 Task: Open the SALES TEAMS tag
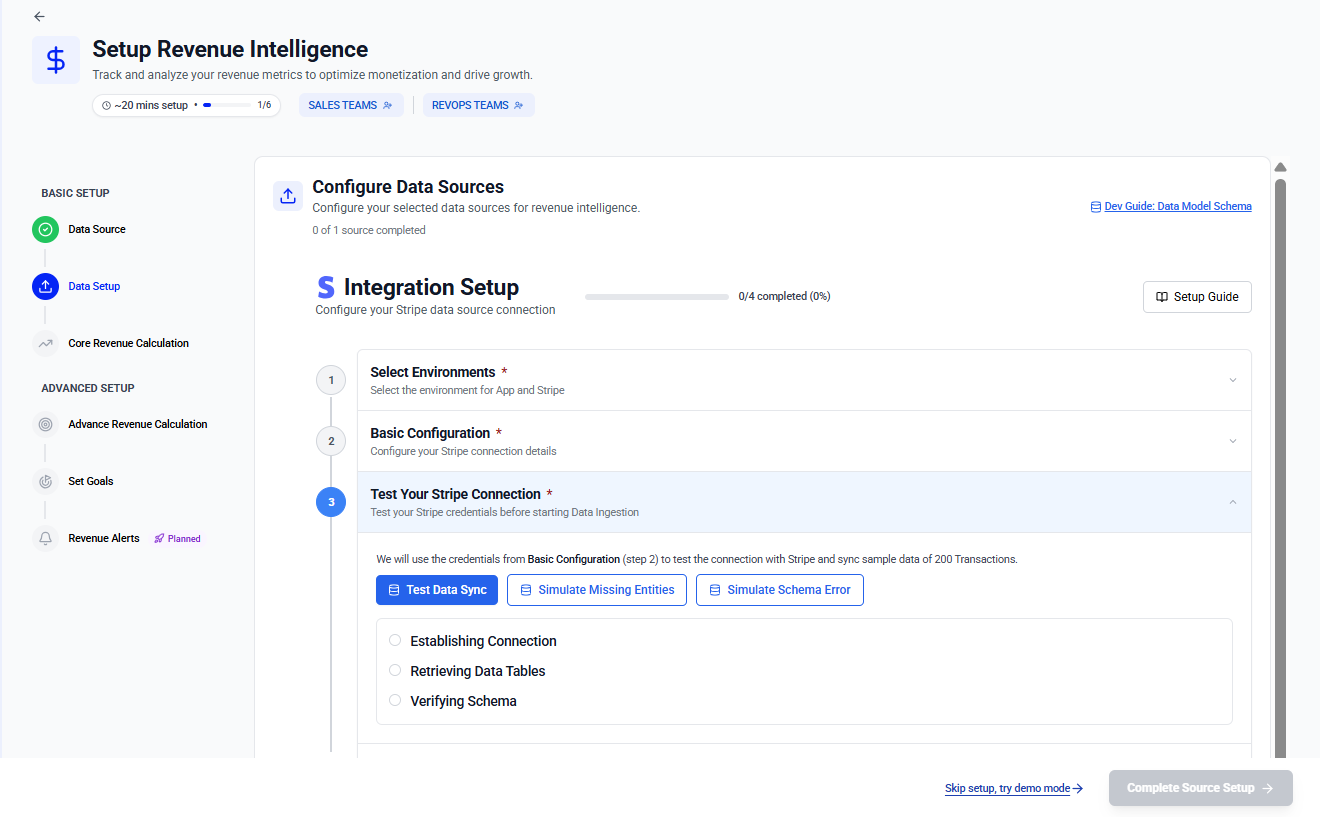point(351,104)
